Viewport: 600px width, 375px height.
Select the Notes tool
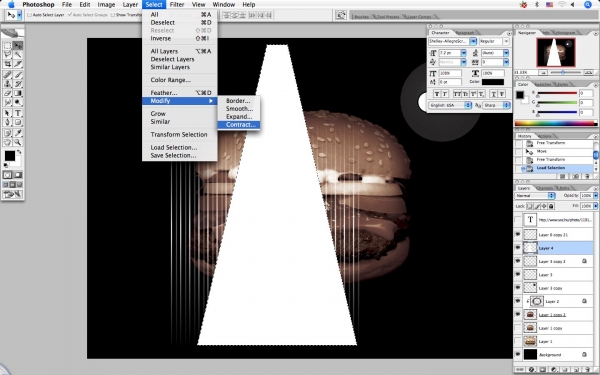7,133
